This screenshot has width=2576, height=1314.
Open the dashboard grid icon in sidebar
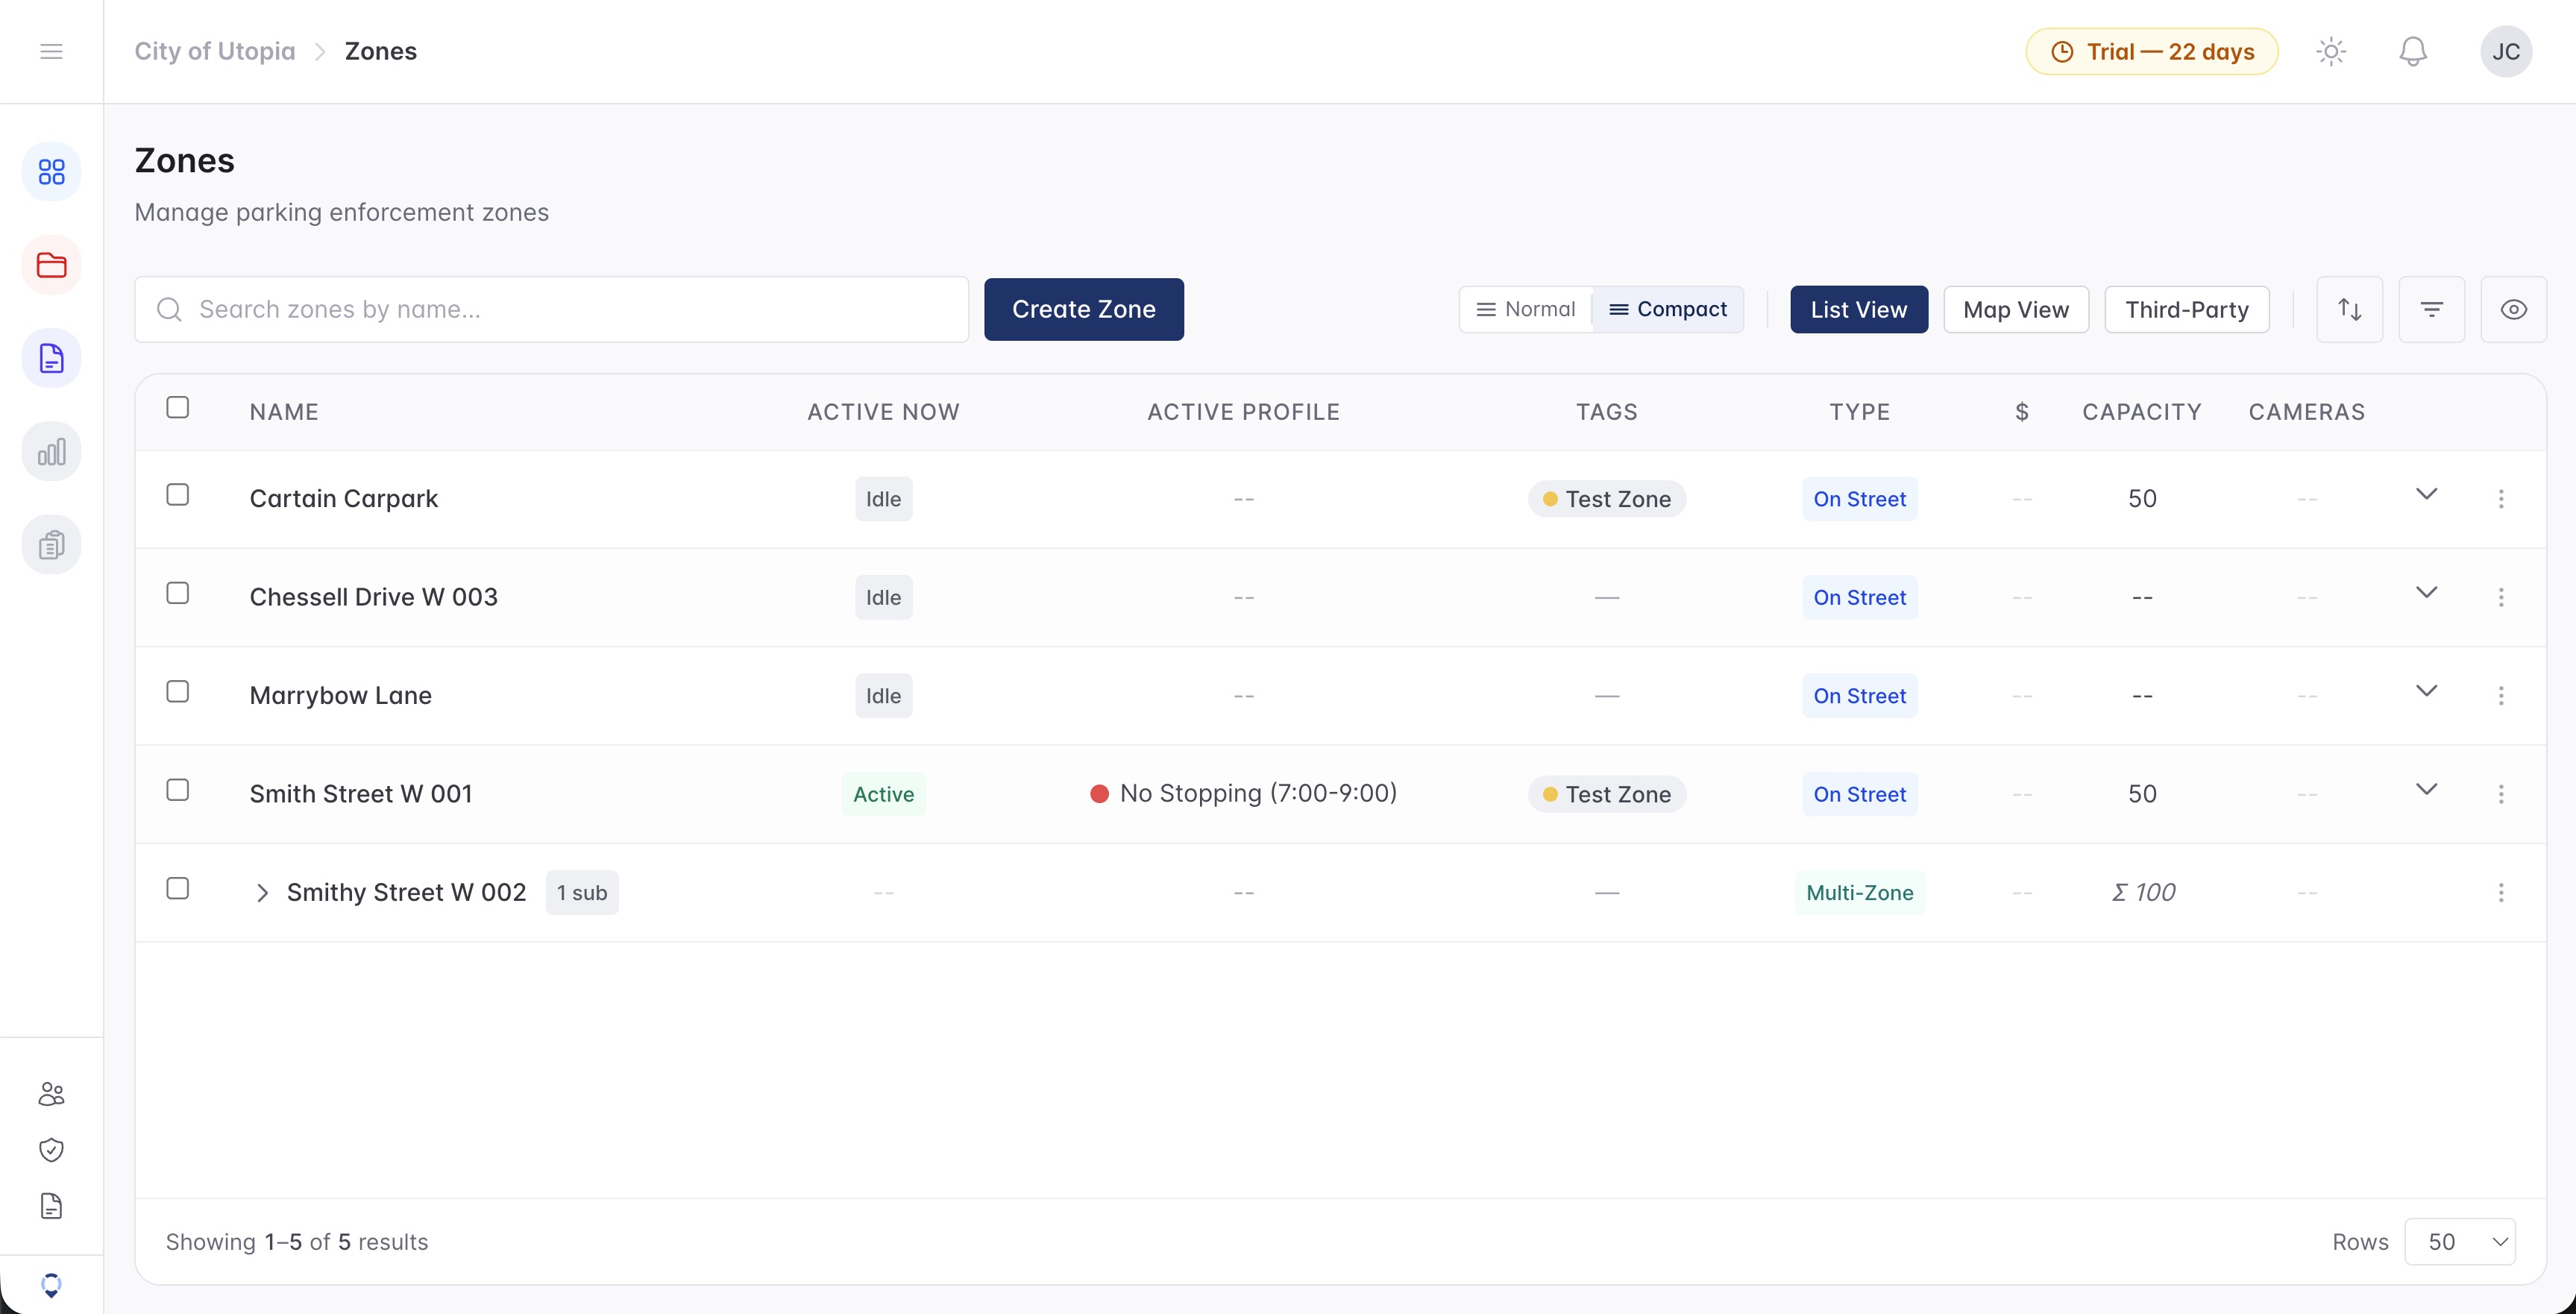pyautogui.click(x=51, y=172)
